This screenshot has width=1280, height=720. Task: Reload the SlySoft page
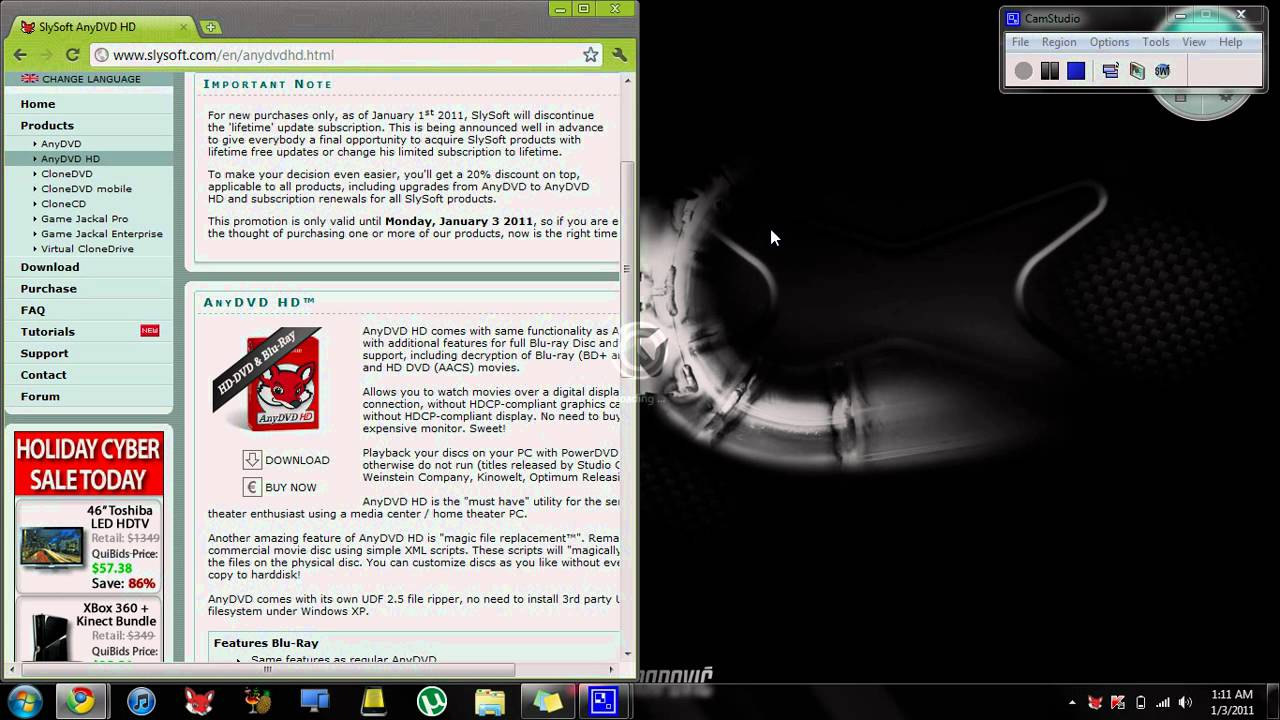72,55
